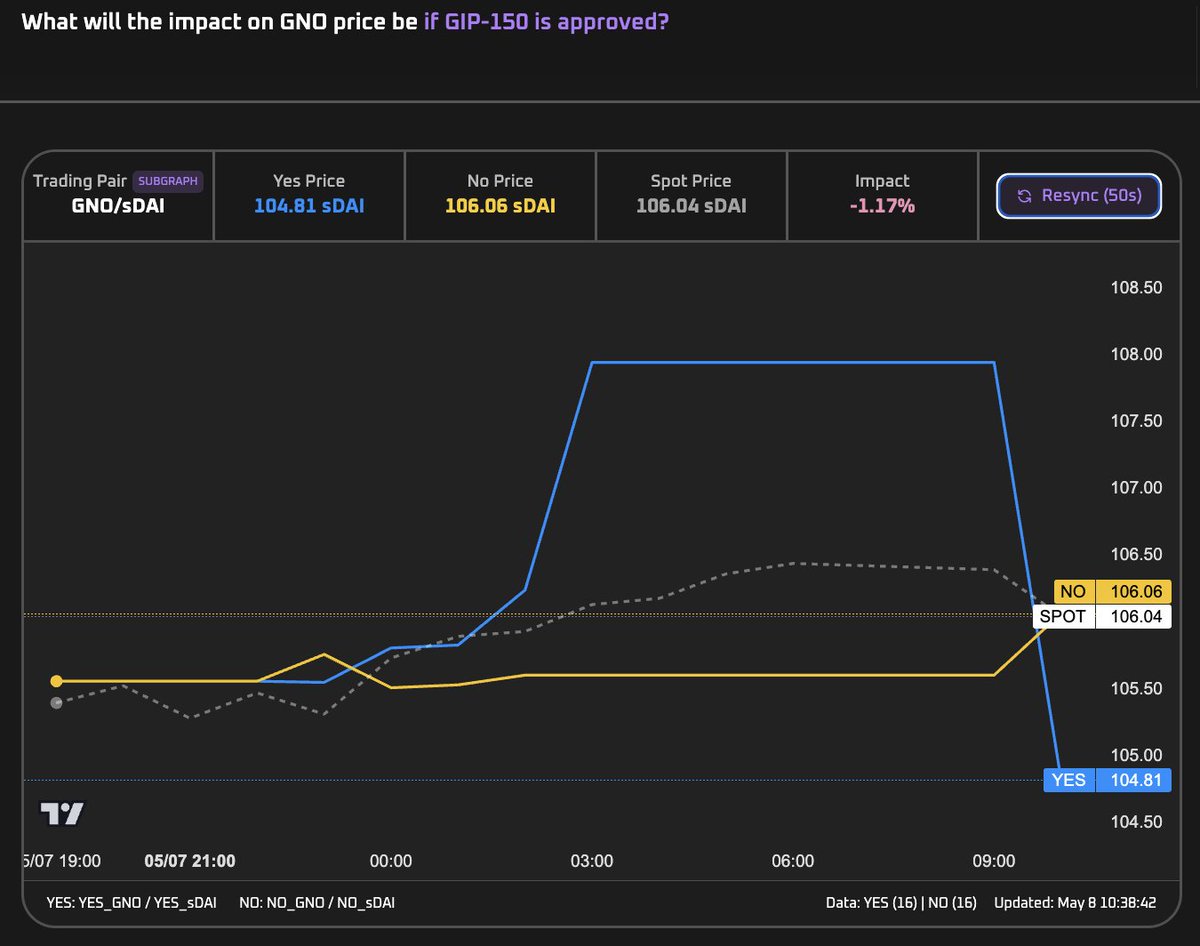This screenshot has width=1200, height=946.
Task: Click the yellow starting dot of NO line
Action: 56,681
